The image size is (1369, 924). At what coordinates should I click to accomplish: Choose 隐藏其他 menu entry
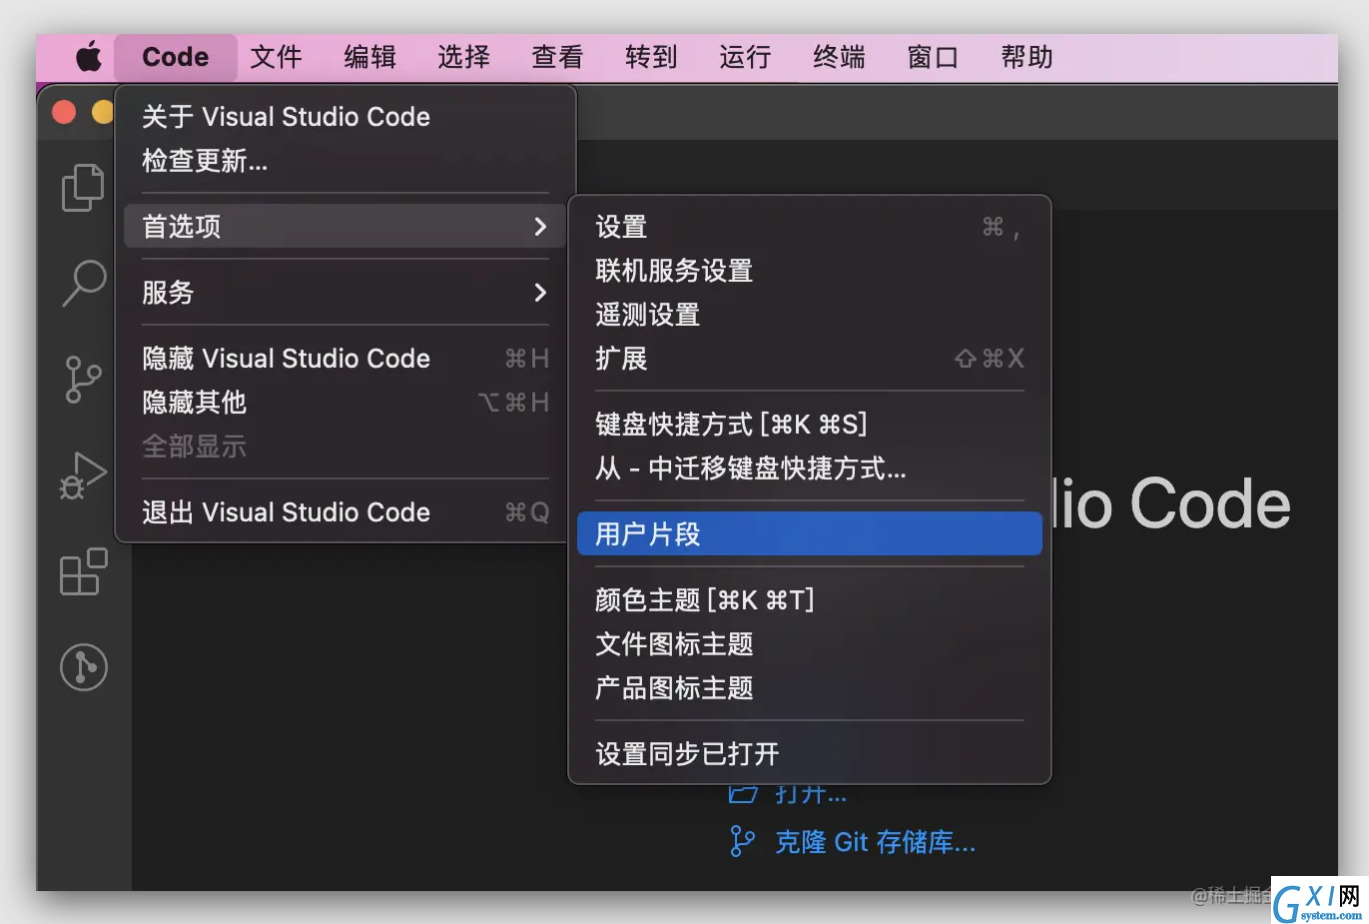pyautogui.click(x=345, y=402)
